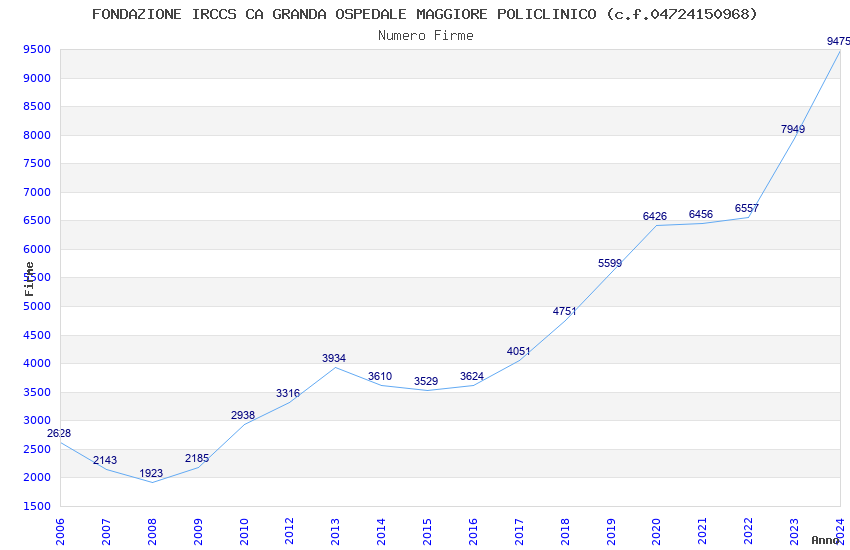
Task: Click the 1500 y-axis tick label
Action: tap(37, 506)
